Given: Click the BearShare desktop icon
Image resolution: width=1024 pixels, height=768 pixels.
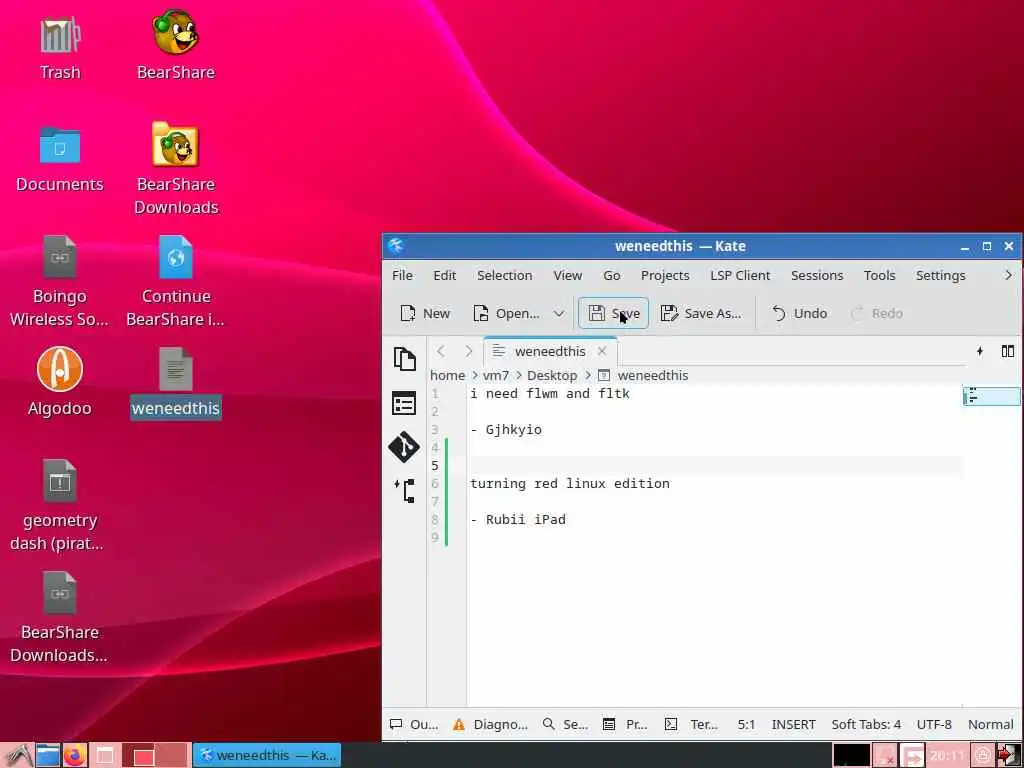Looking at the screenshot, I should [176, 44].
